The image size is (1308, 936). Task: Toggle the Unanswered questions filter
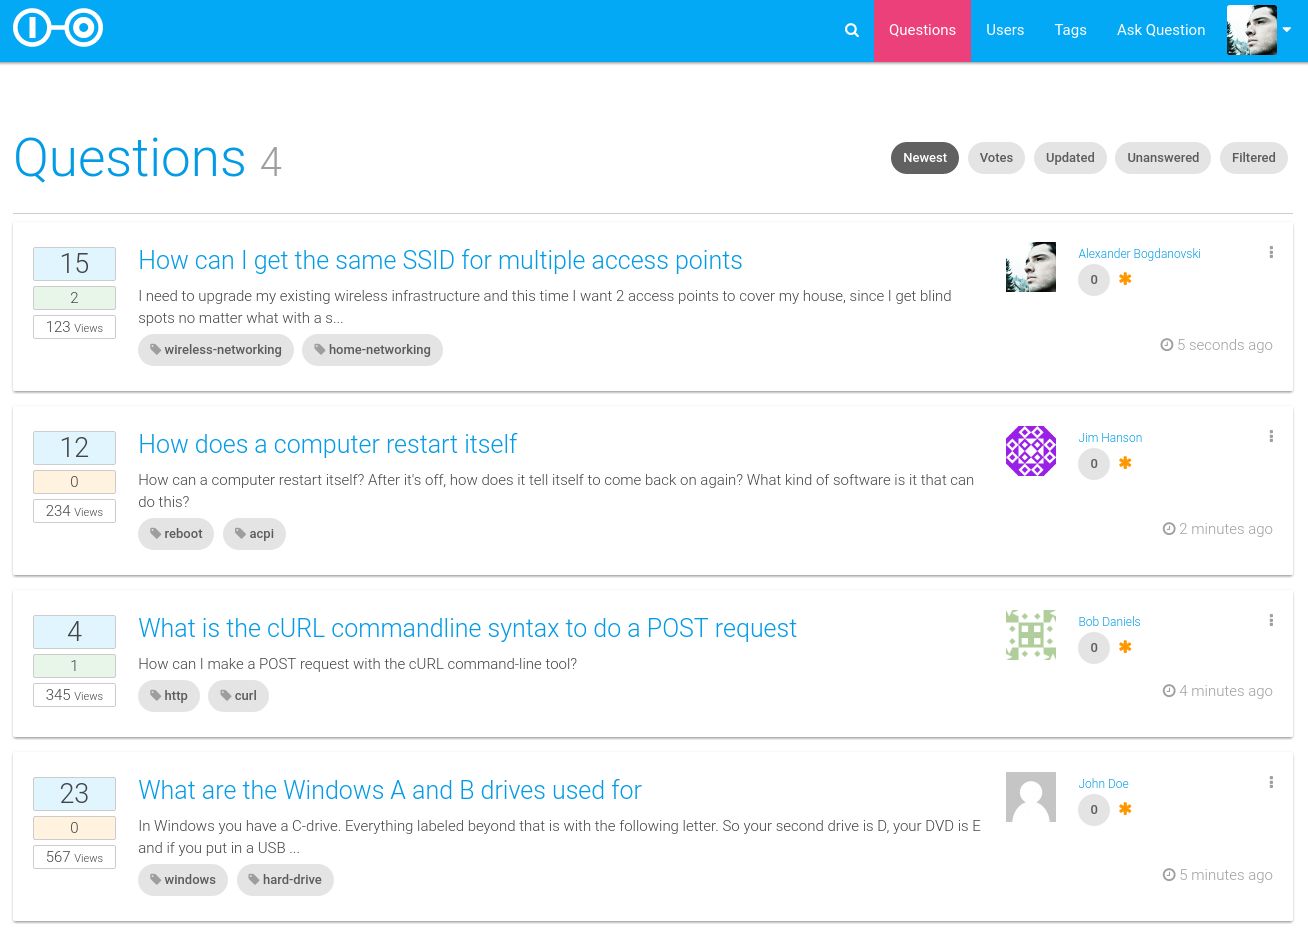pos(1163,157)
